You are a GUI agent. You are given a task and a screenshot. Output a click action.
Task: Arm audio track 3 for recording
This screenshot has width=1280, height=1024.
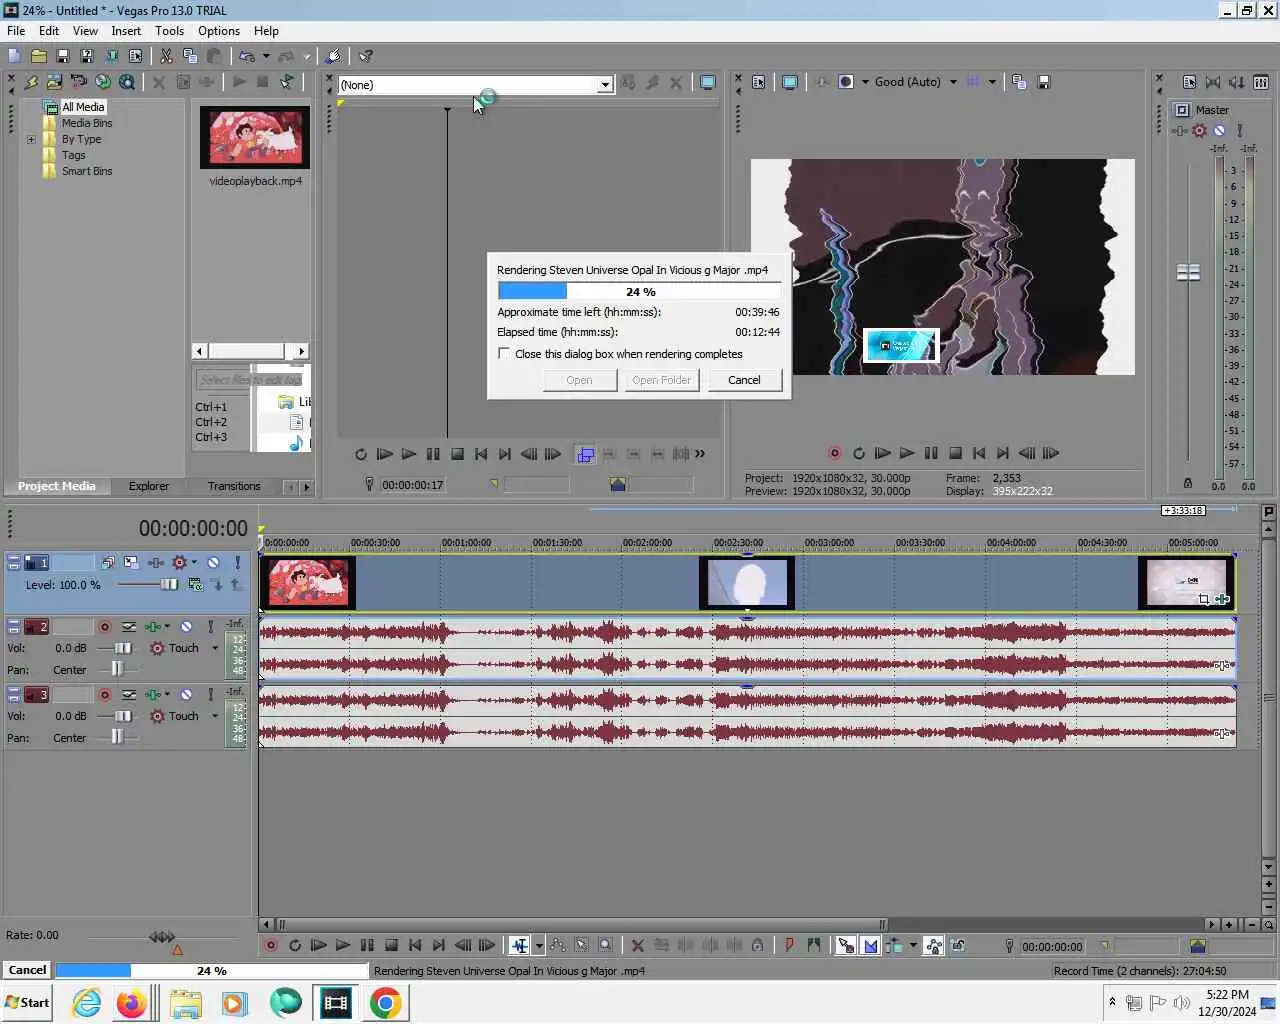click(104, 694)
